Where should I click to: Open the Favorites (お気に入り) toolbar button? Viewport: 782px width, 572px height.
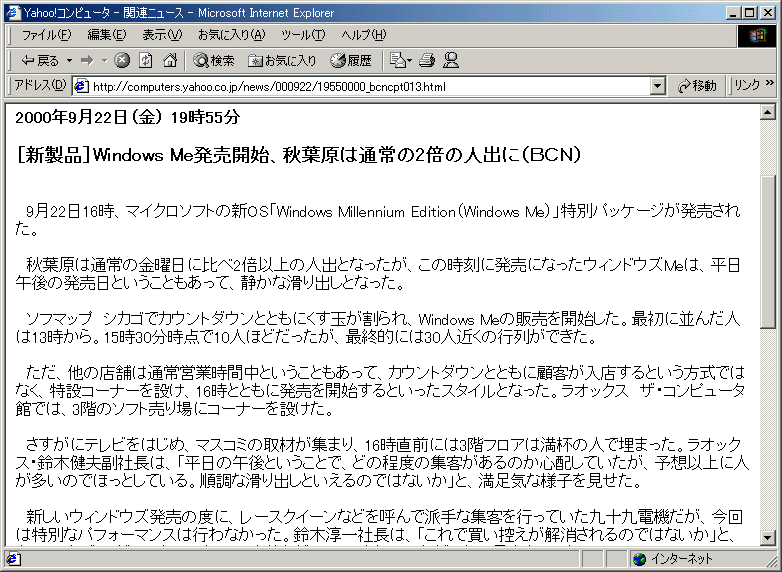tap(283, 61)
